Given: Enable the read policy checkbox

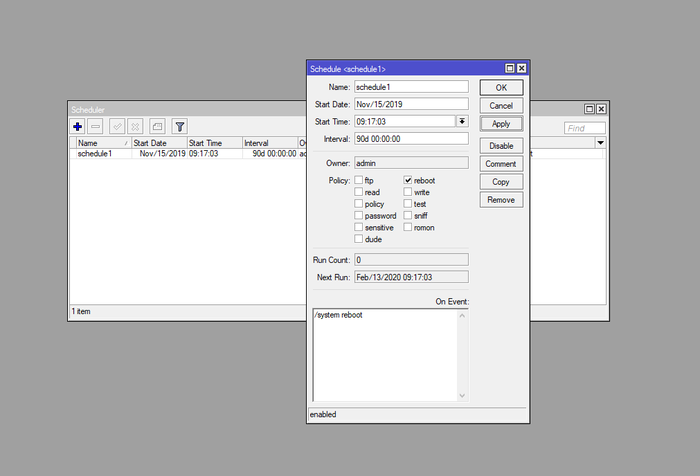Looking at the screenshot, I should [x=358, y=192].
